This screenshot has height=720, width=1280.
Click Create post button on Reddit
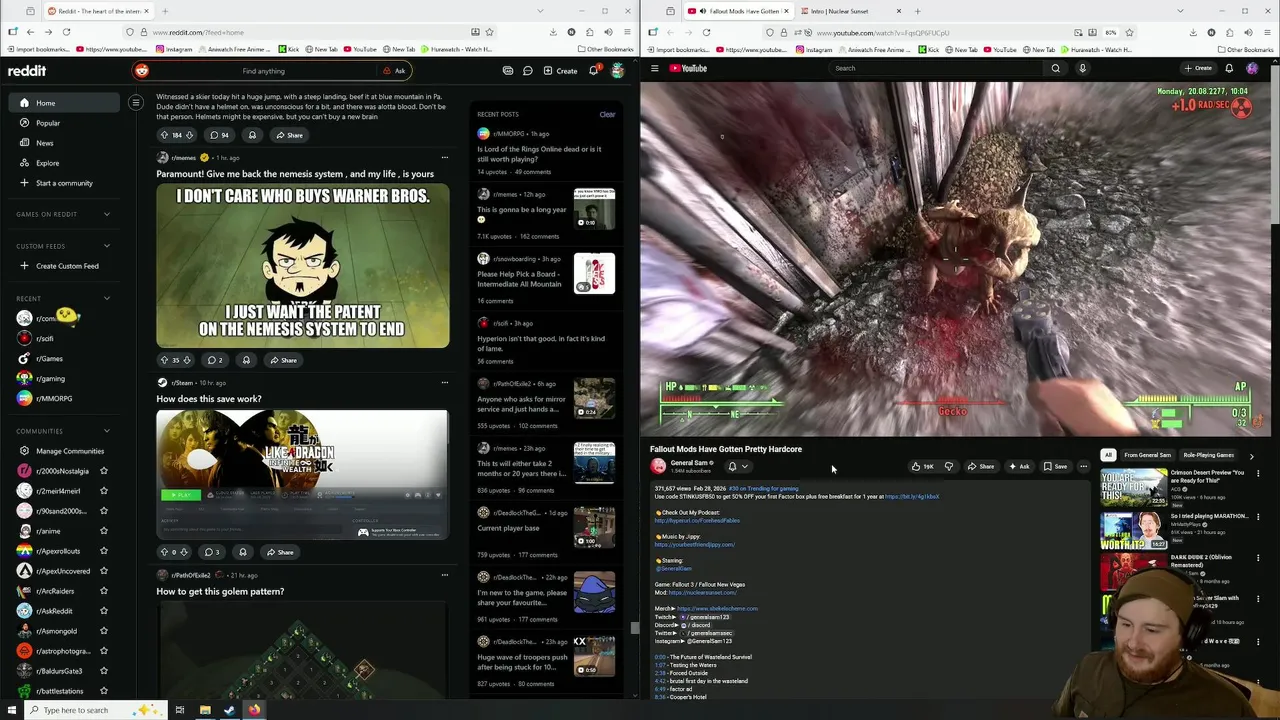click(560, 71)
